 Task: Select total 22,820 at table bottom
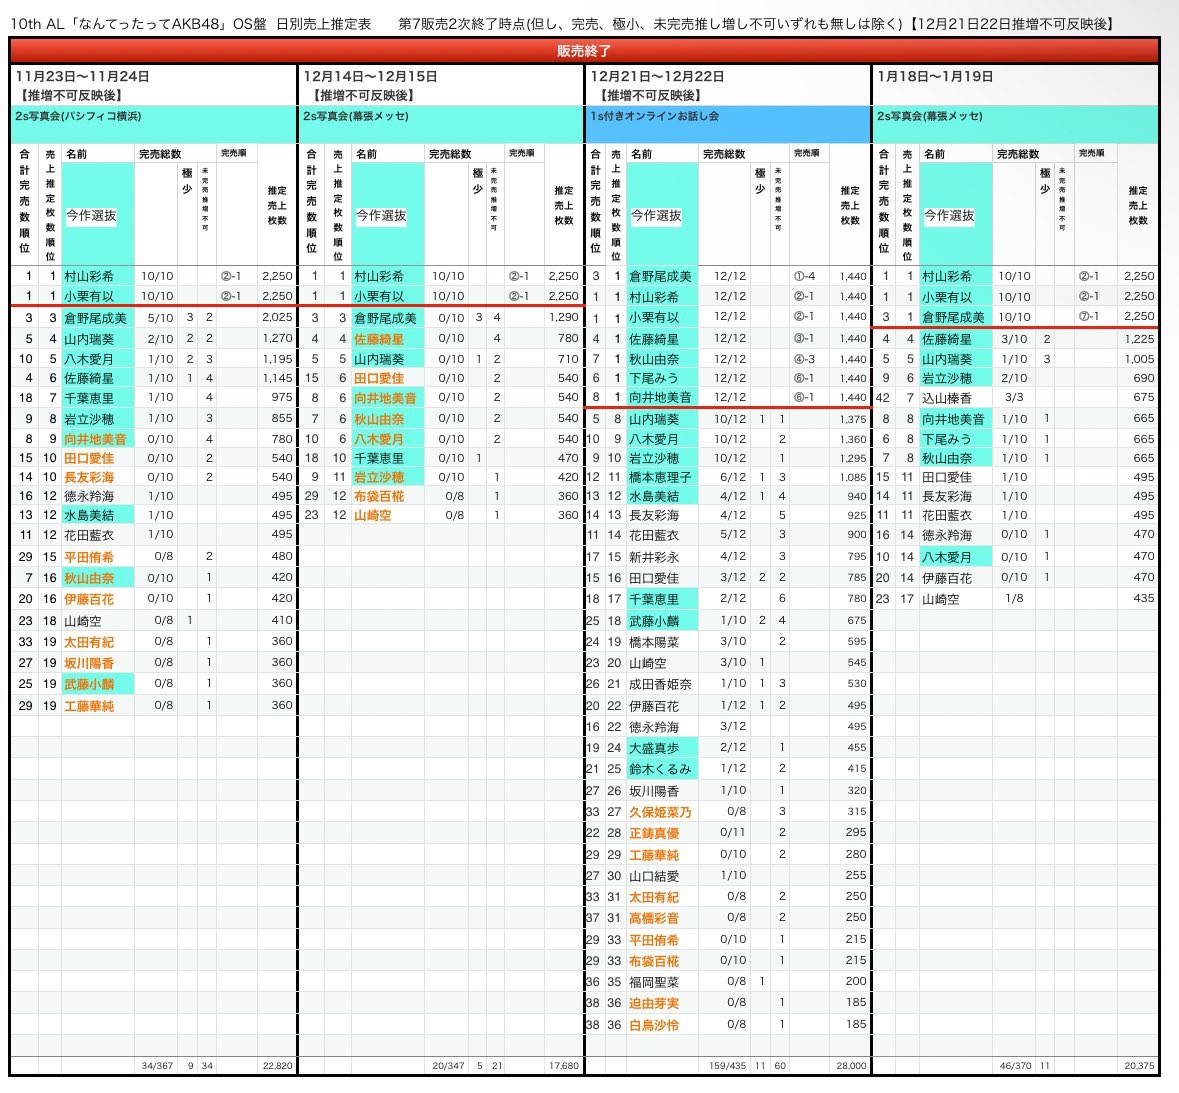click(277, 1065)
